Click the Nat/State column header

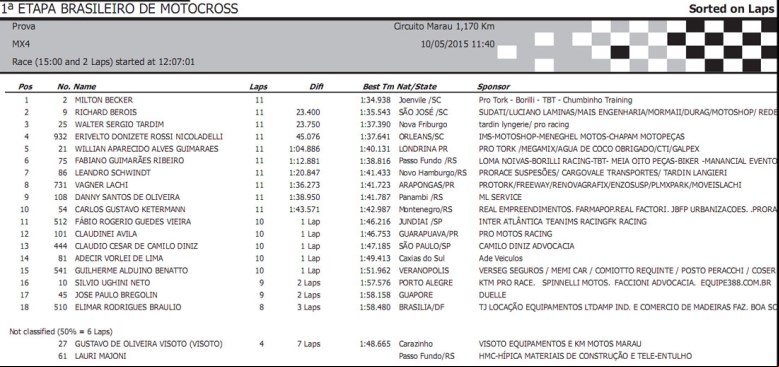[x=416, y=87]
